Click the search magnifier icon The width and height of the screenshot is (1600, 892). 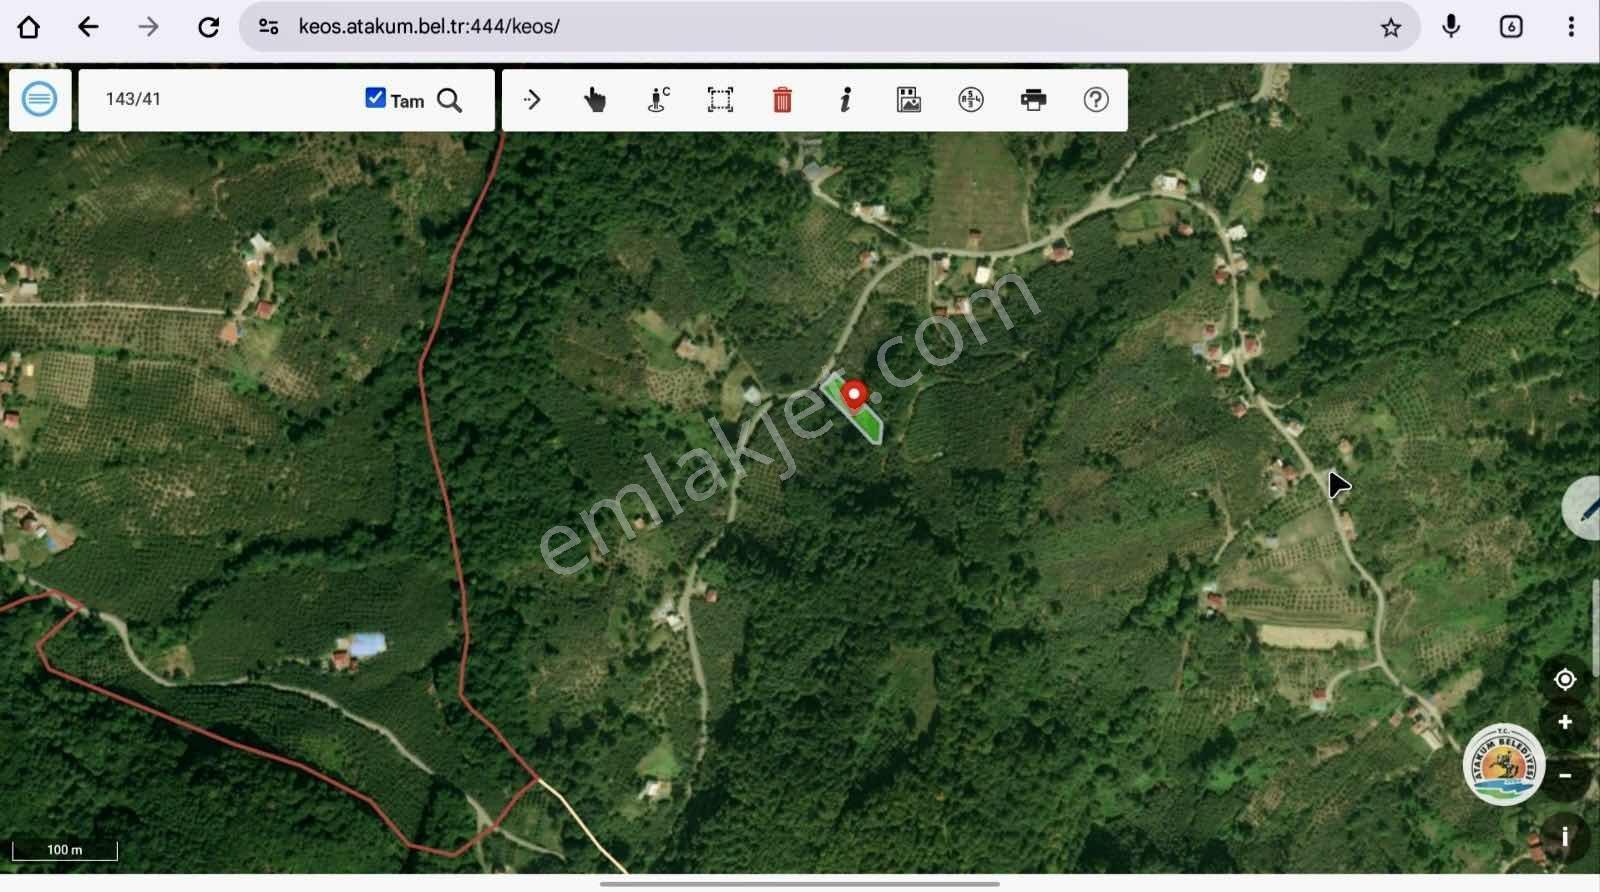click(450, 100)
